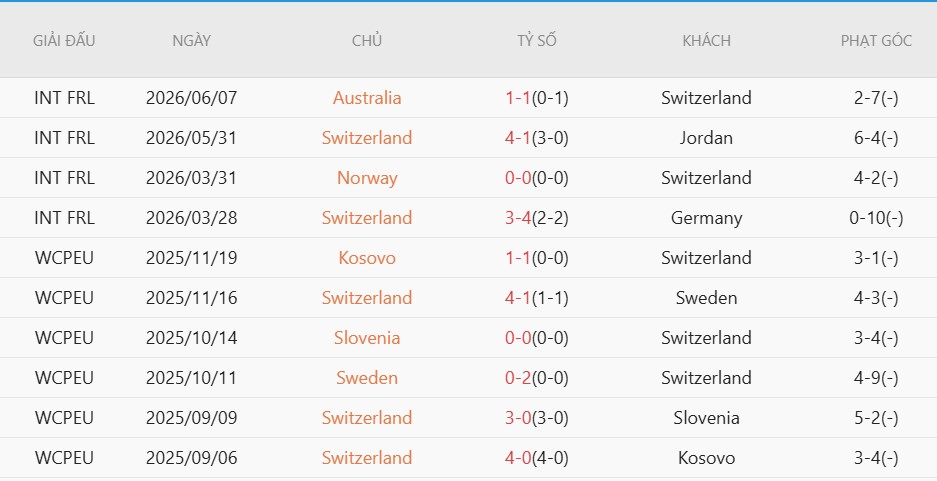Image resolution: width=937 pixels, height=481 pixels.
Task: Select Slovenia home team on 2025/10/14
Action: (x=367, y=338)
